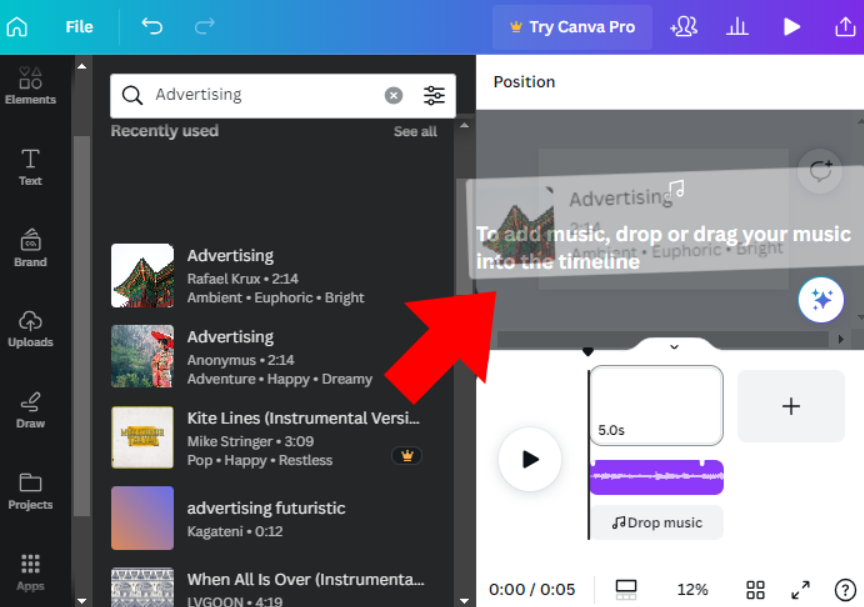Adjust the 12% zoom control
864x607 pixels.
(x=692, y=589)
